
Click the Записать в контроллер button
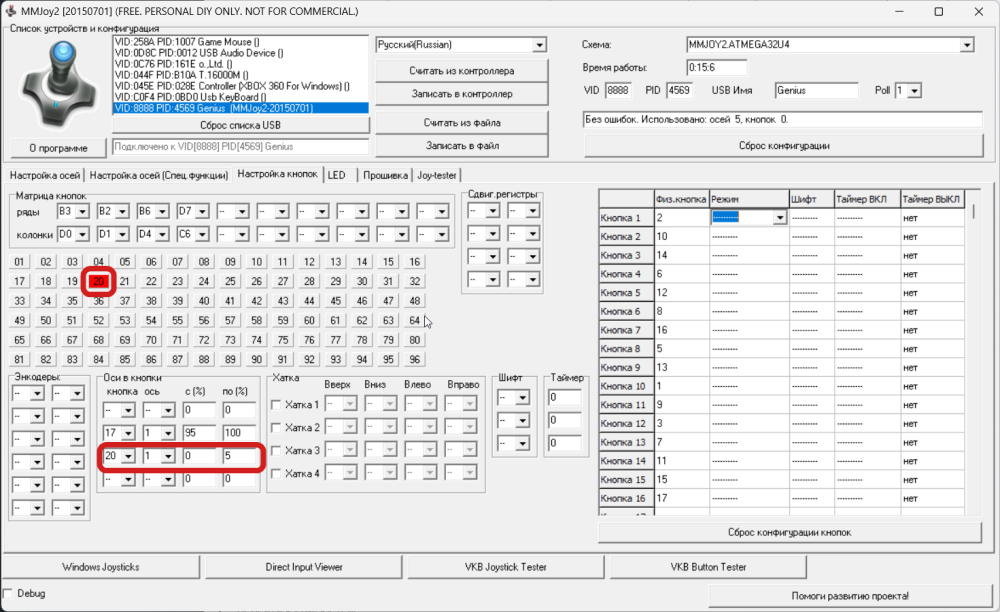462,94
